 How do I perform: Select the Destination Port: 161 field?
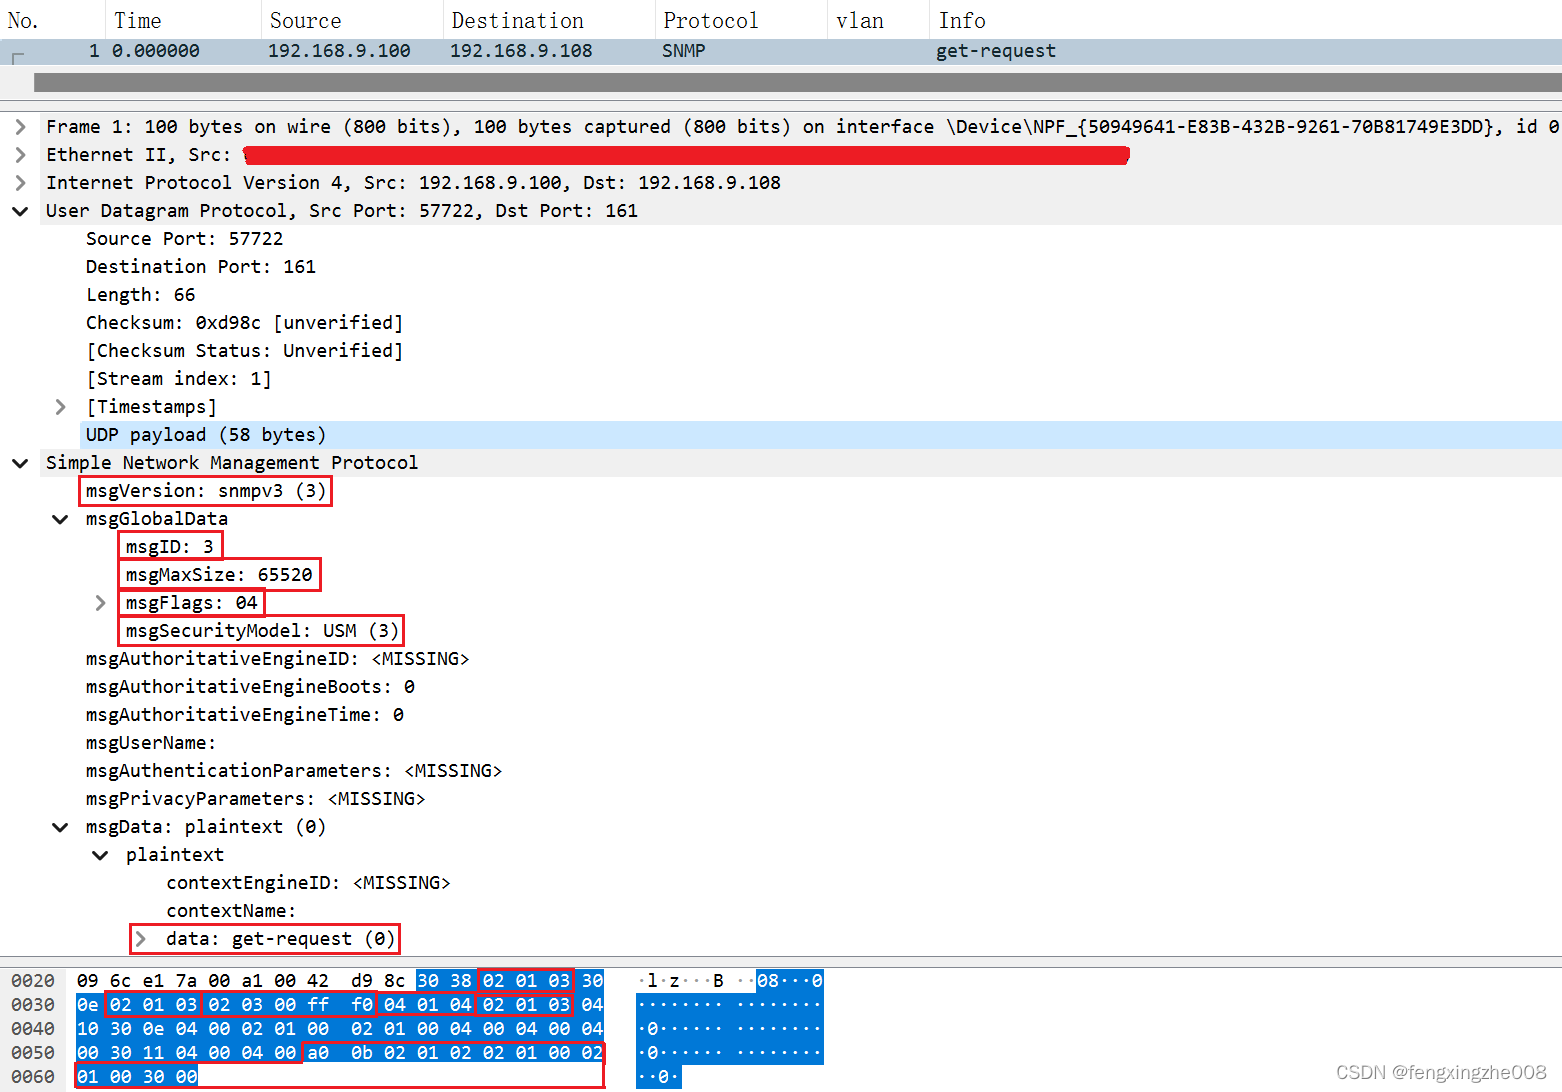click(x=200, y=267)
